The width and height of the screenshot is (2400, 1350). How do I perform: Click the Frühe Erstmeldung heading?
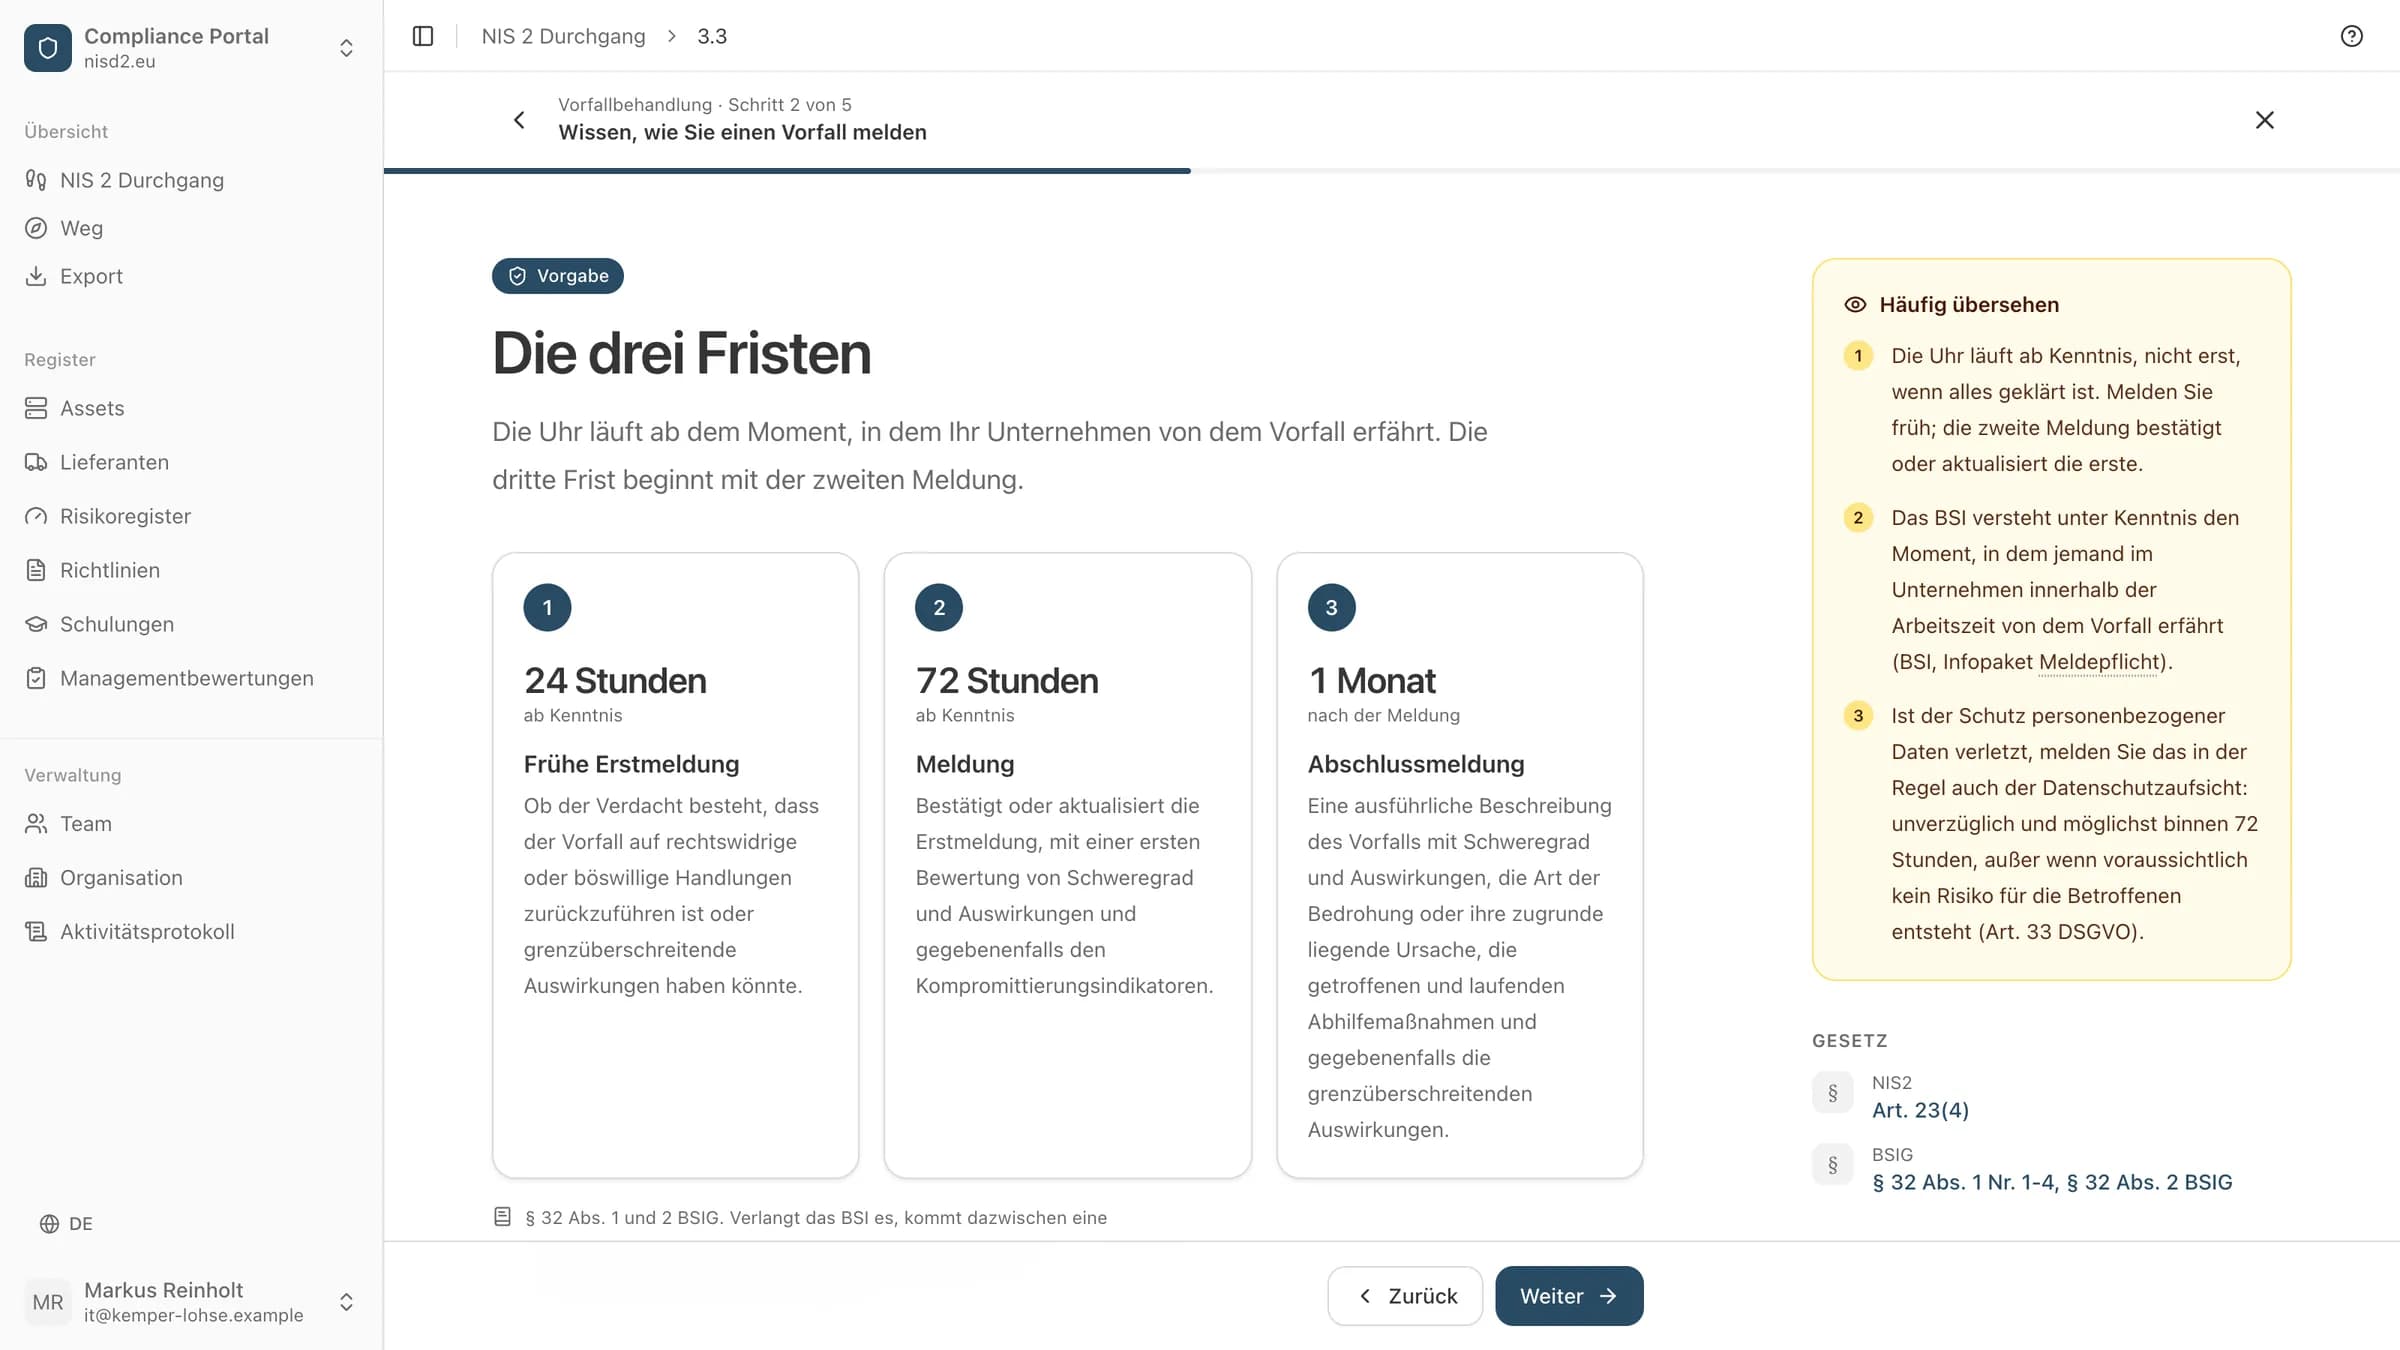coord(631,764)
